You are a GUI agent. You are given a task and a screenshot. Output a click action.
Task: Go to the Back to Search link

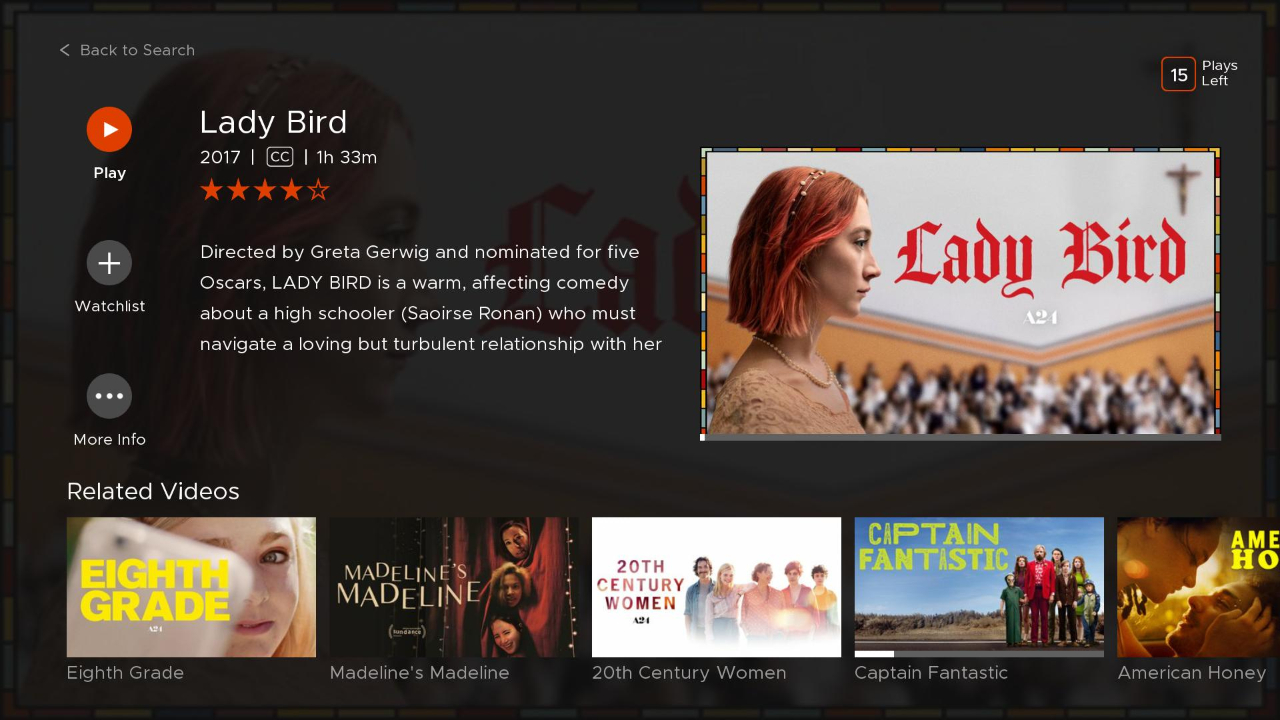tap(127, 50)
